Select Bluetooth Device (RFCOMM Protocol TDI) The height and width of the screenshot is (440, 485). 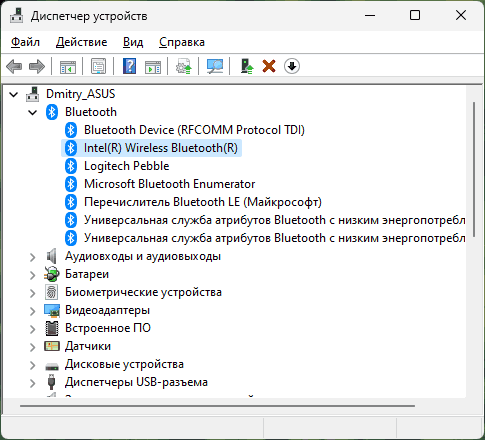(x=194, y=130)
